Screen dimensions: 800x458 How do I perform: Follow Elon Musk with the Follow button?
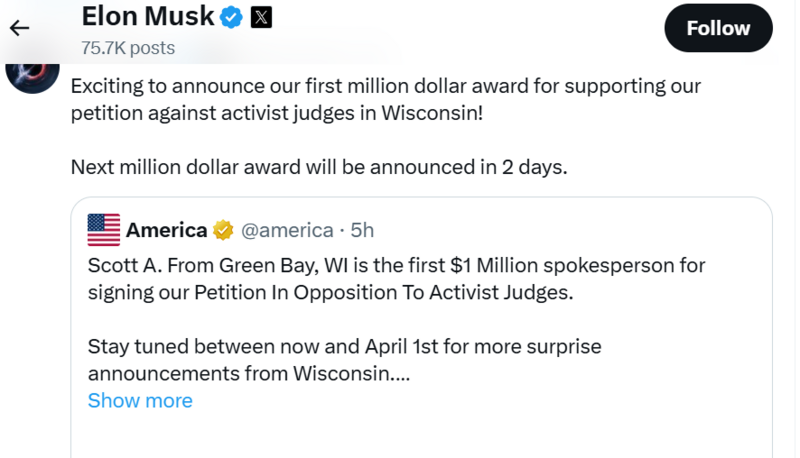pos(718,28)
